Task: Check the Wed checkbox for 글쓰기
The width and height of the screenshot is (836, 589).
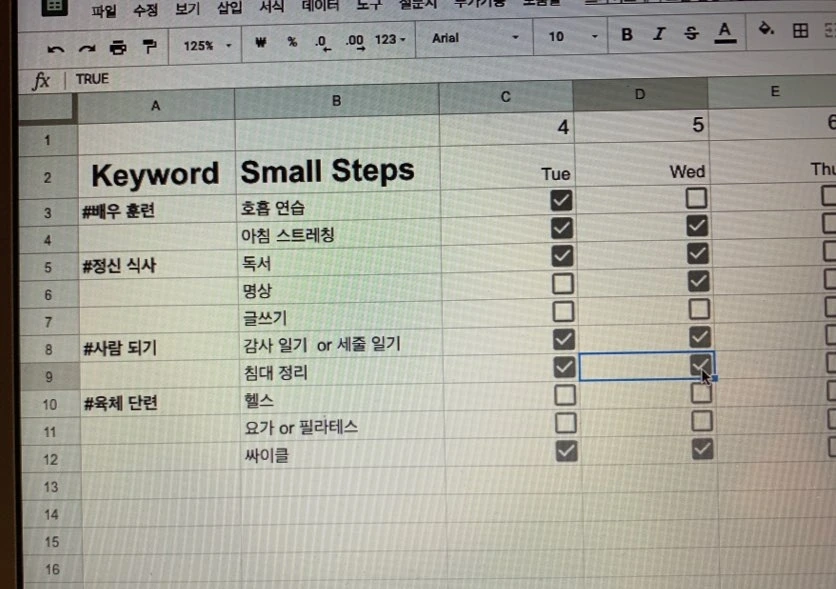Action: pyautogui.click(x=701, y=309)
